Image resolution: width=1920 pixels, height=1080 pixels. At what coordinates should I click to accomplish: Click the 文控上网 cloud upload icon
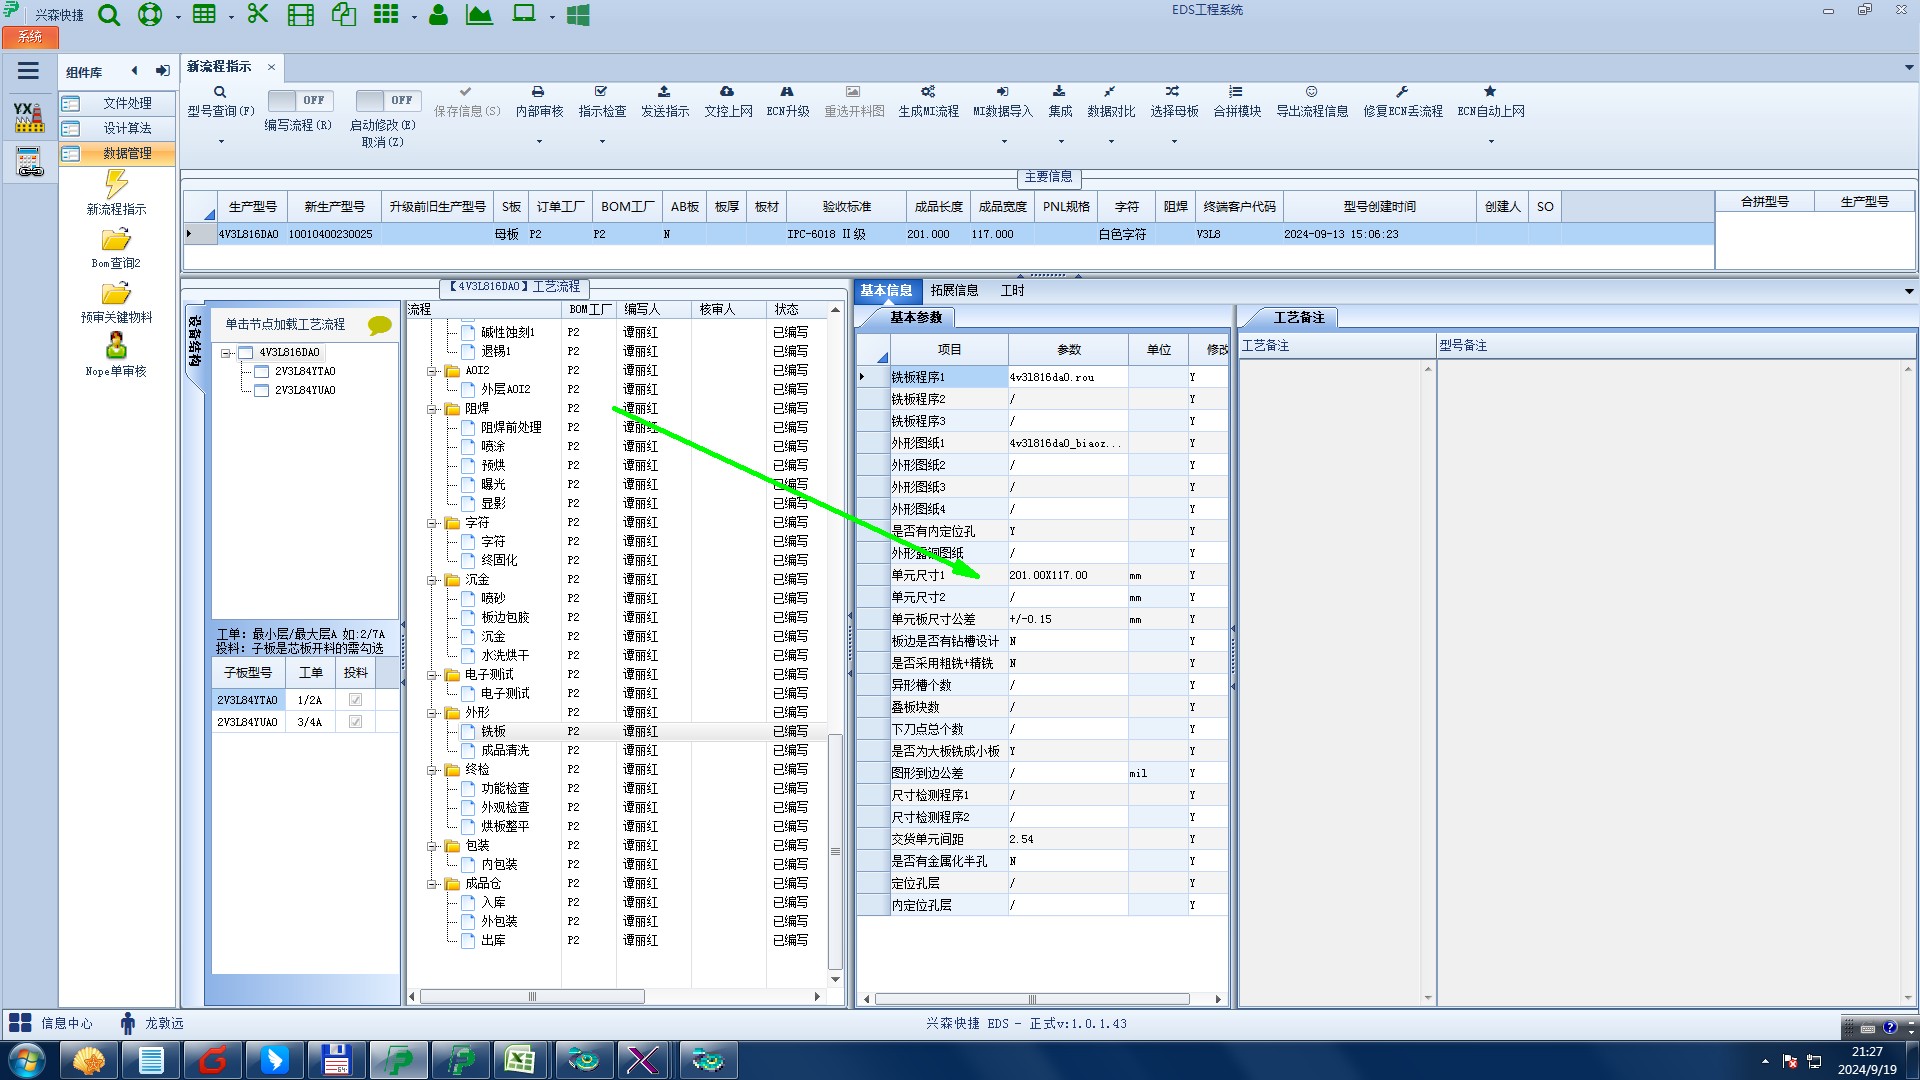[727, 92]
